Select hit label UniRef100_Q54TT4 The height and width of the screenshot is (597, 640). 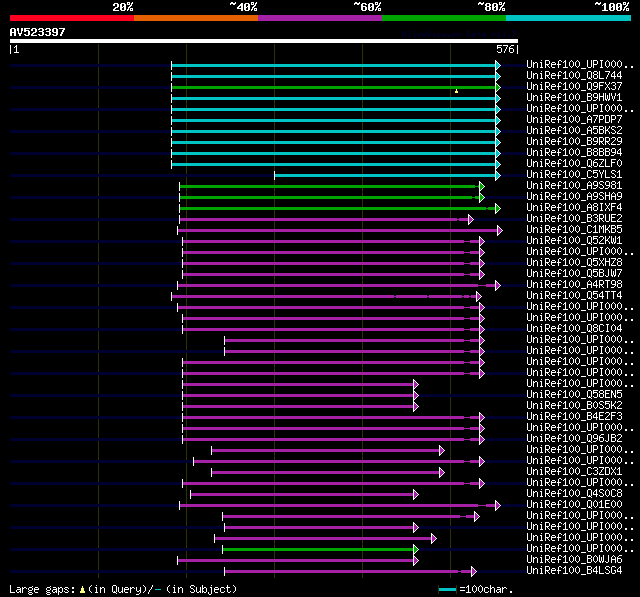pyautogui.click(x=574, y=295)
